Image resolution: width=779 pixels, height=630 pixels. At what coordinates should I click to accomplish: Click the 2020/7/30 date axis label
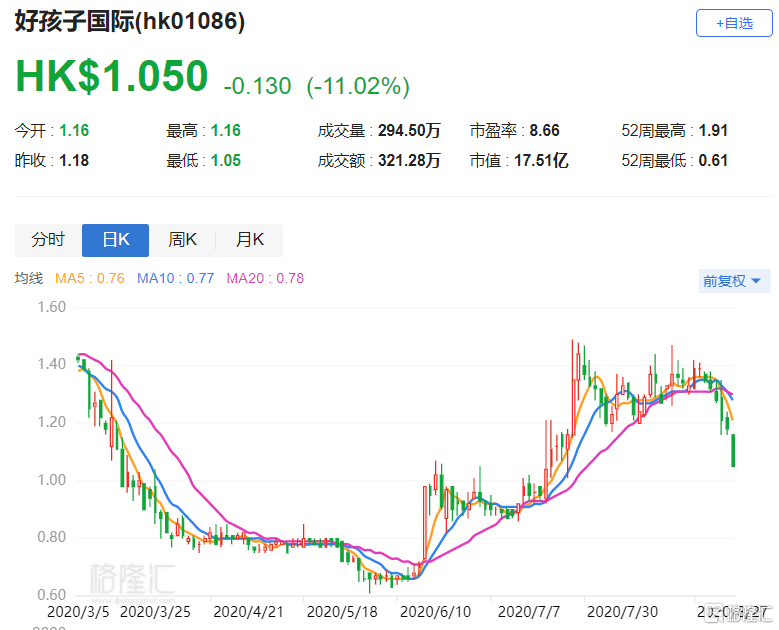tap(622, 612)
